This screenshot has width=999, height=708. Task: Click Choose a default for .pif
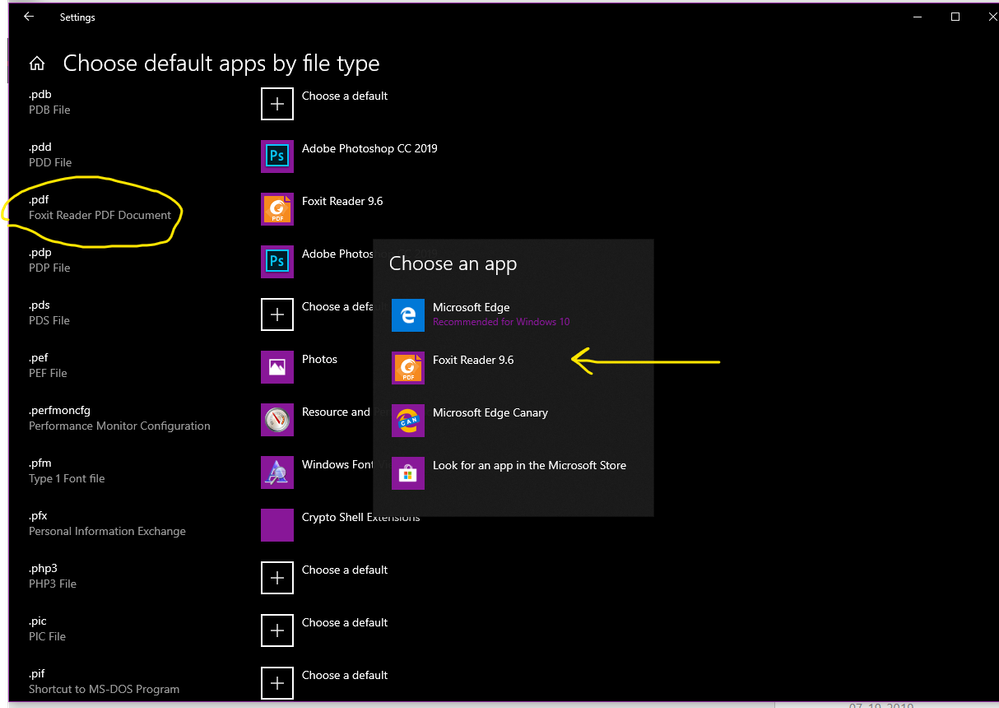(345, 675)
